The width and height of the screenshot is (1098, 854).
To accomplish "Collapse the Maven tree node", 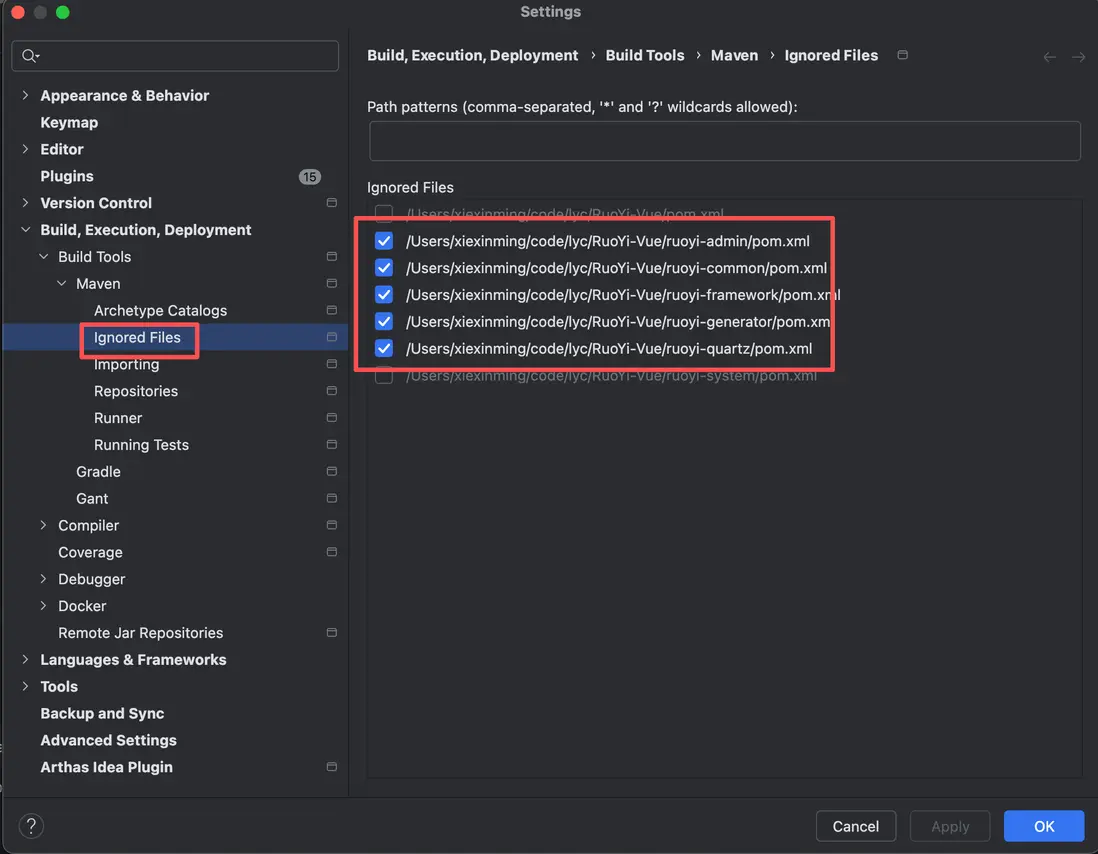I will point(62,284).
